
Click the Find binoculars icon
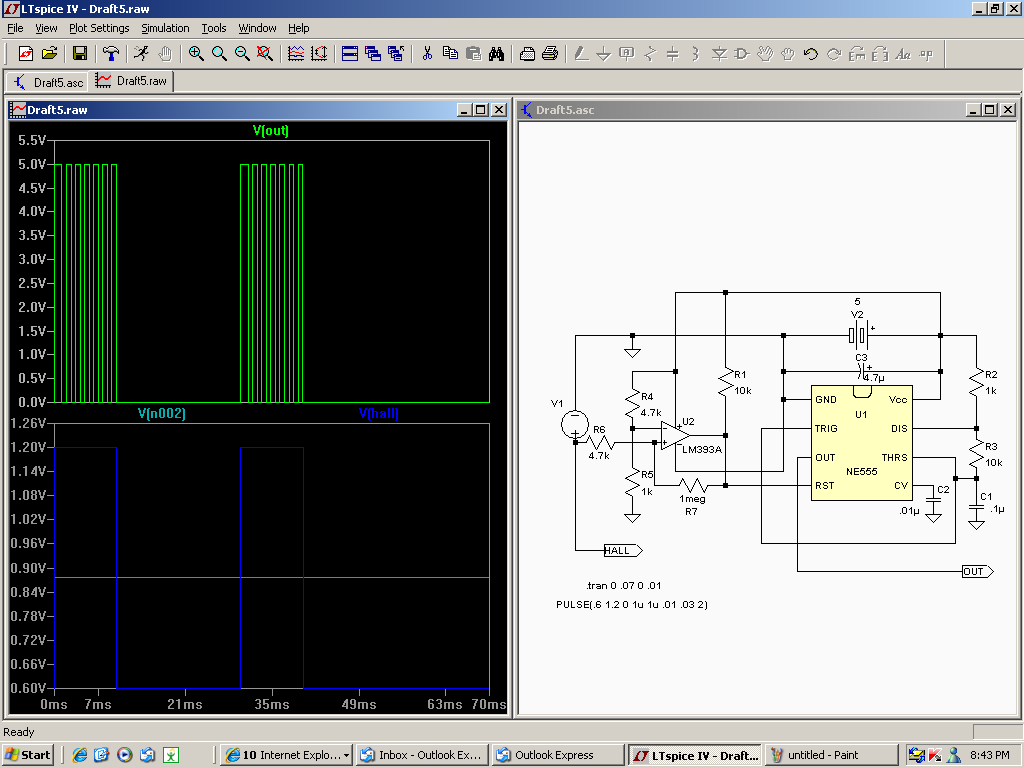tap(496, 54)
